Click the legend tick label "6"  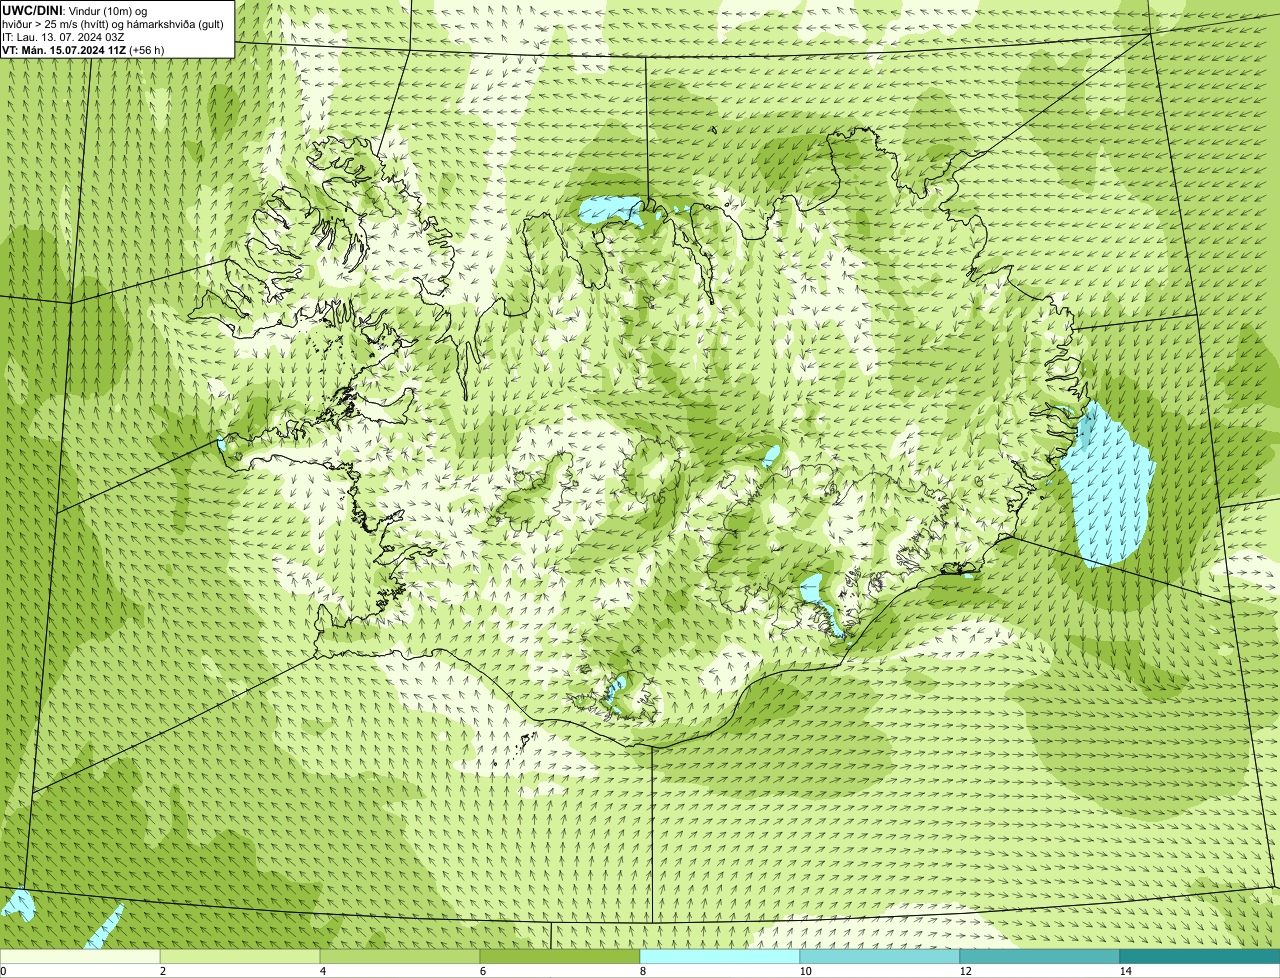(x=482, y=971)
